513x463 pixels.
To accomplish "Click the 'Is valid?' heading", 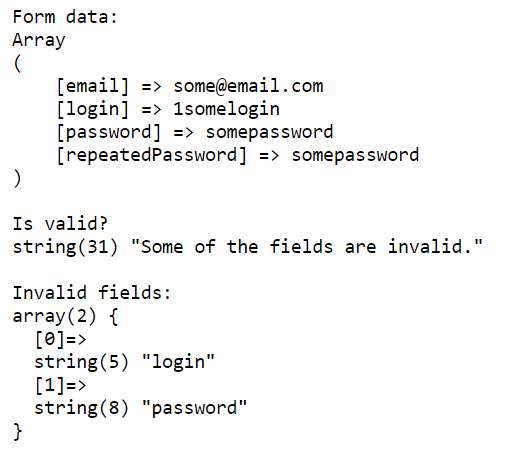I will click(x=60, y=224).
